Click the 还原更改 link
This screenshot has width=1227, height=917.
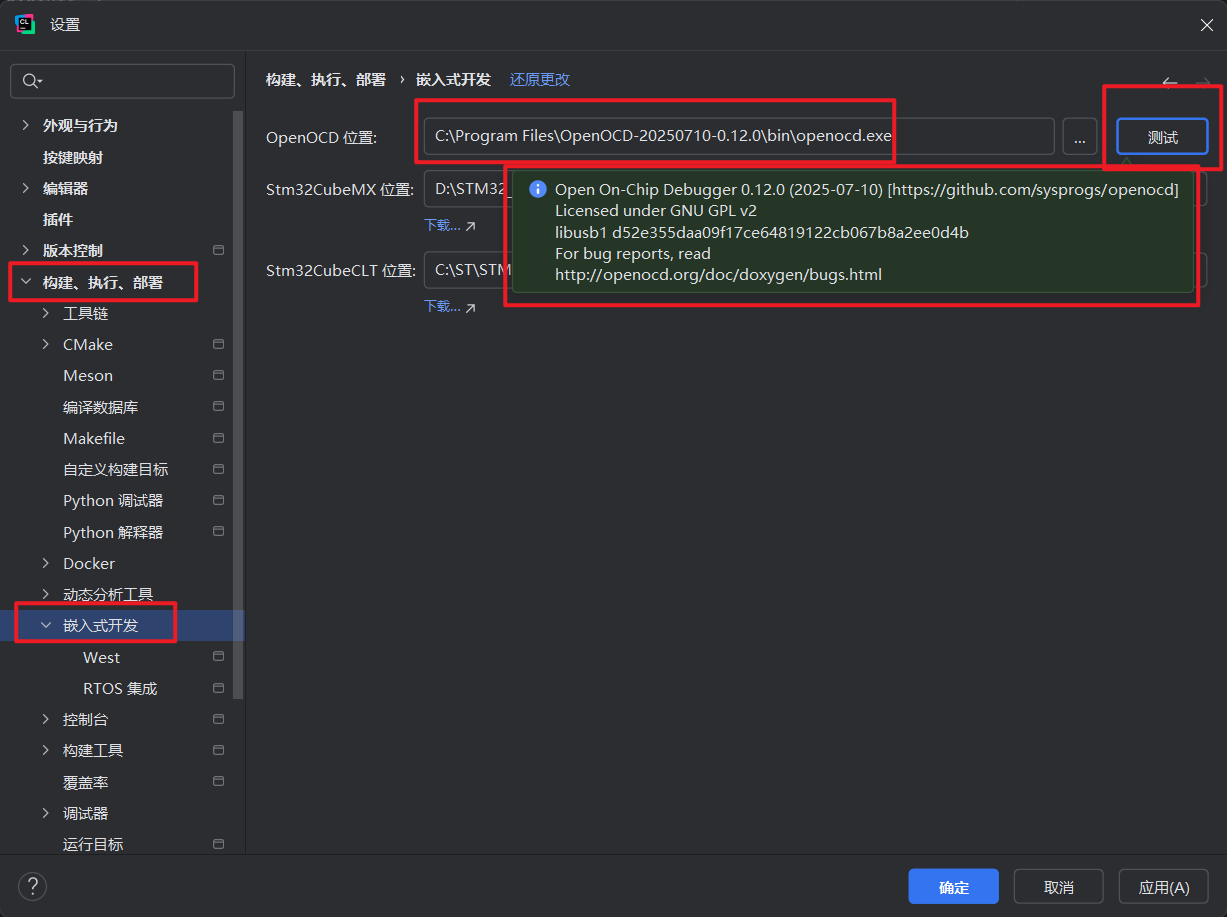point(540,79)
